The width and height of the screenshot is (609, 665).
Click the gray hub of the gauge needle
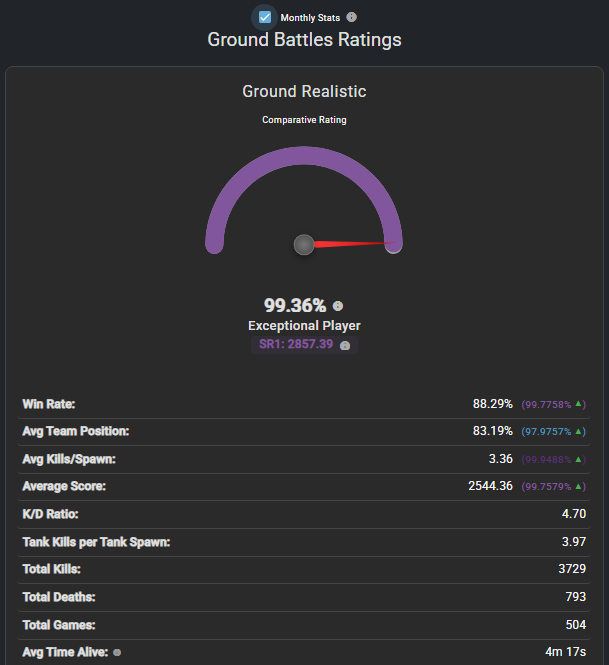click(x=304, y=244)
